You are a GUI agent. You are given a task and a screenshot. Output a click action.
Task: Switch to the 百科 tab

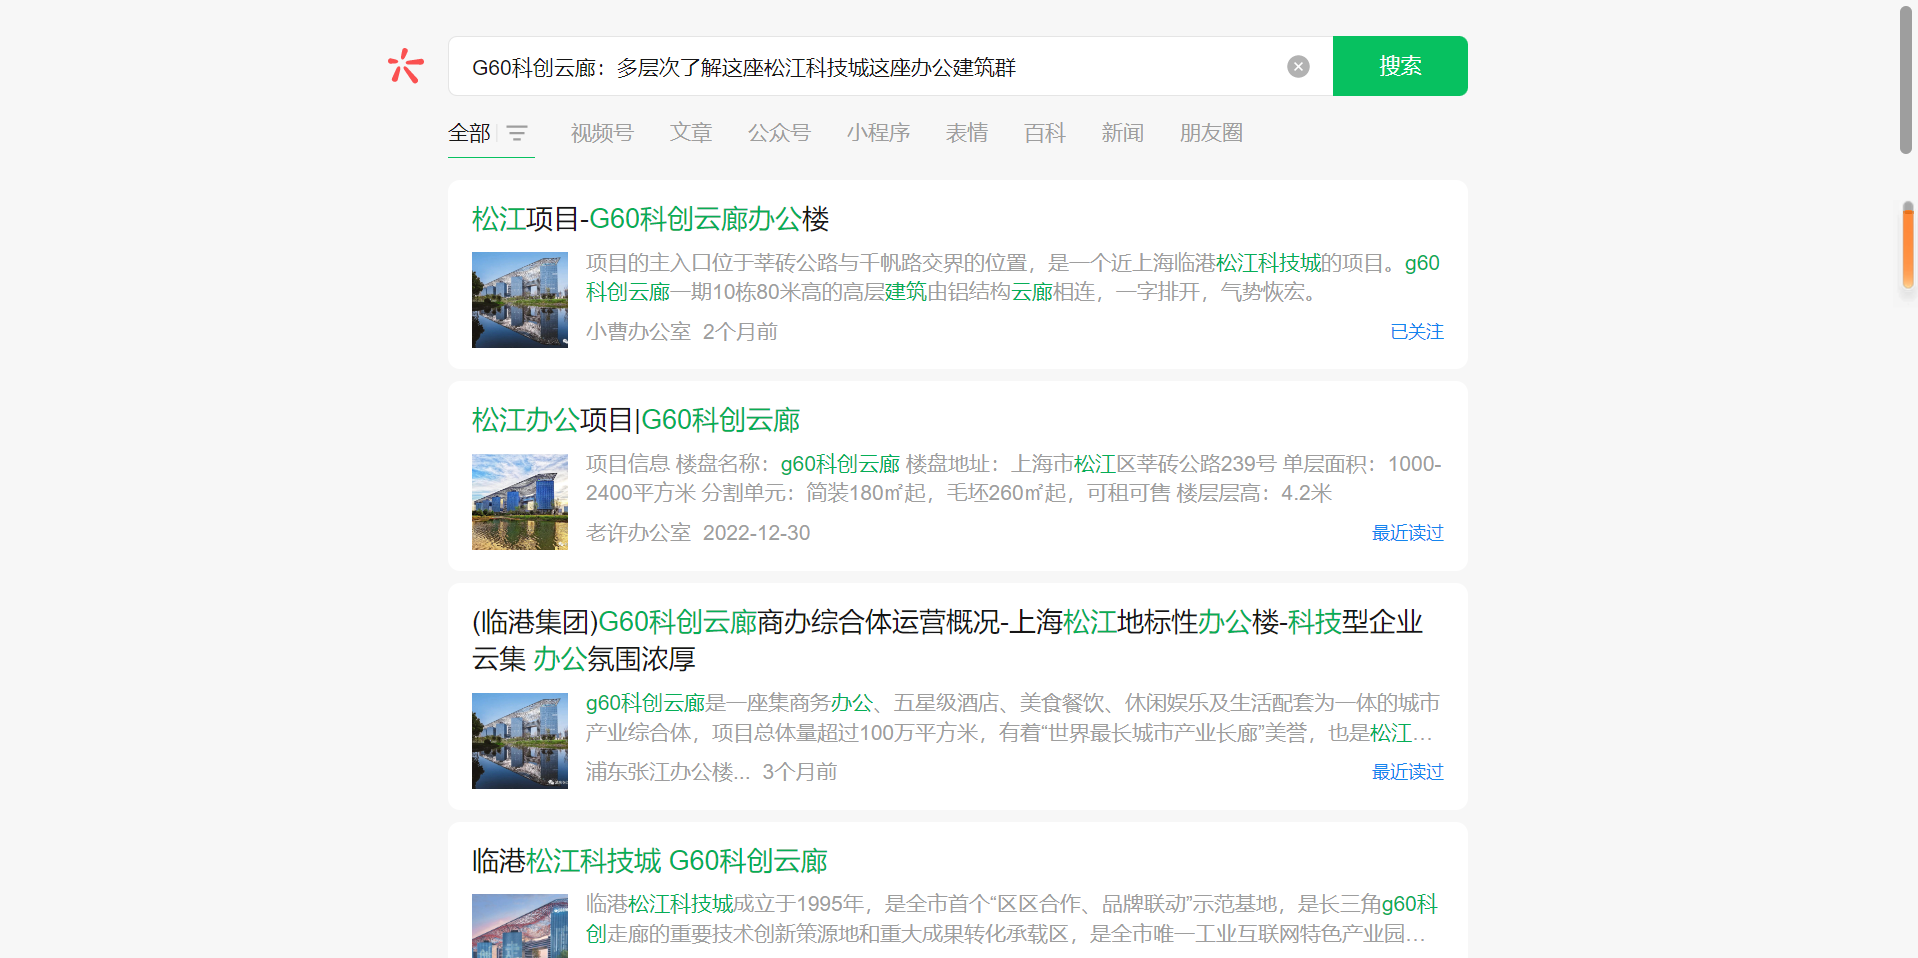pyautogui.click(x=1044, y=132)
